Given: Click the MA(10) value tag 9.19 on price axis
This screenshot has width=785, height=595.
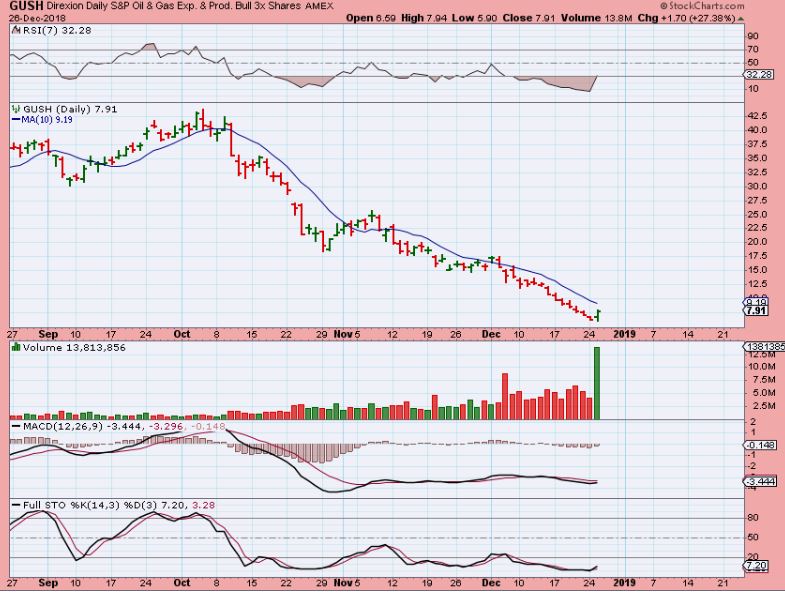Looking at the screenshot, I should click(x=756, y=302).
